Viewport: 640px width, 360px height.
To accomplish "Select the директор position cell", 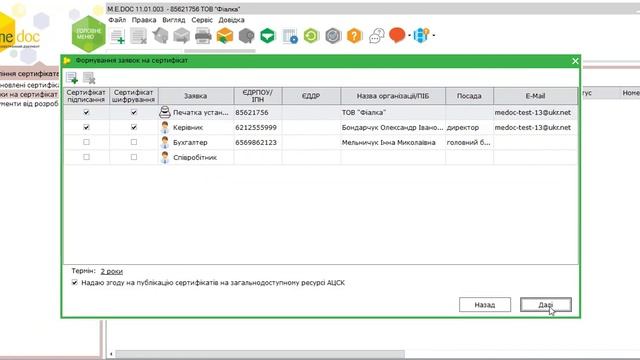I will pyautogui.click(x=469, y=127).
